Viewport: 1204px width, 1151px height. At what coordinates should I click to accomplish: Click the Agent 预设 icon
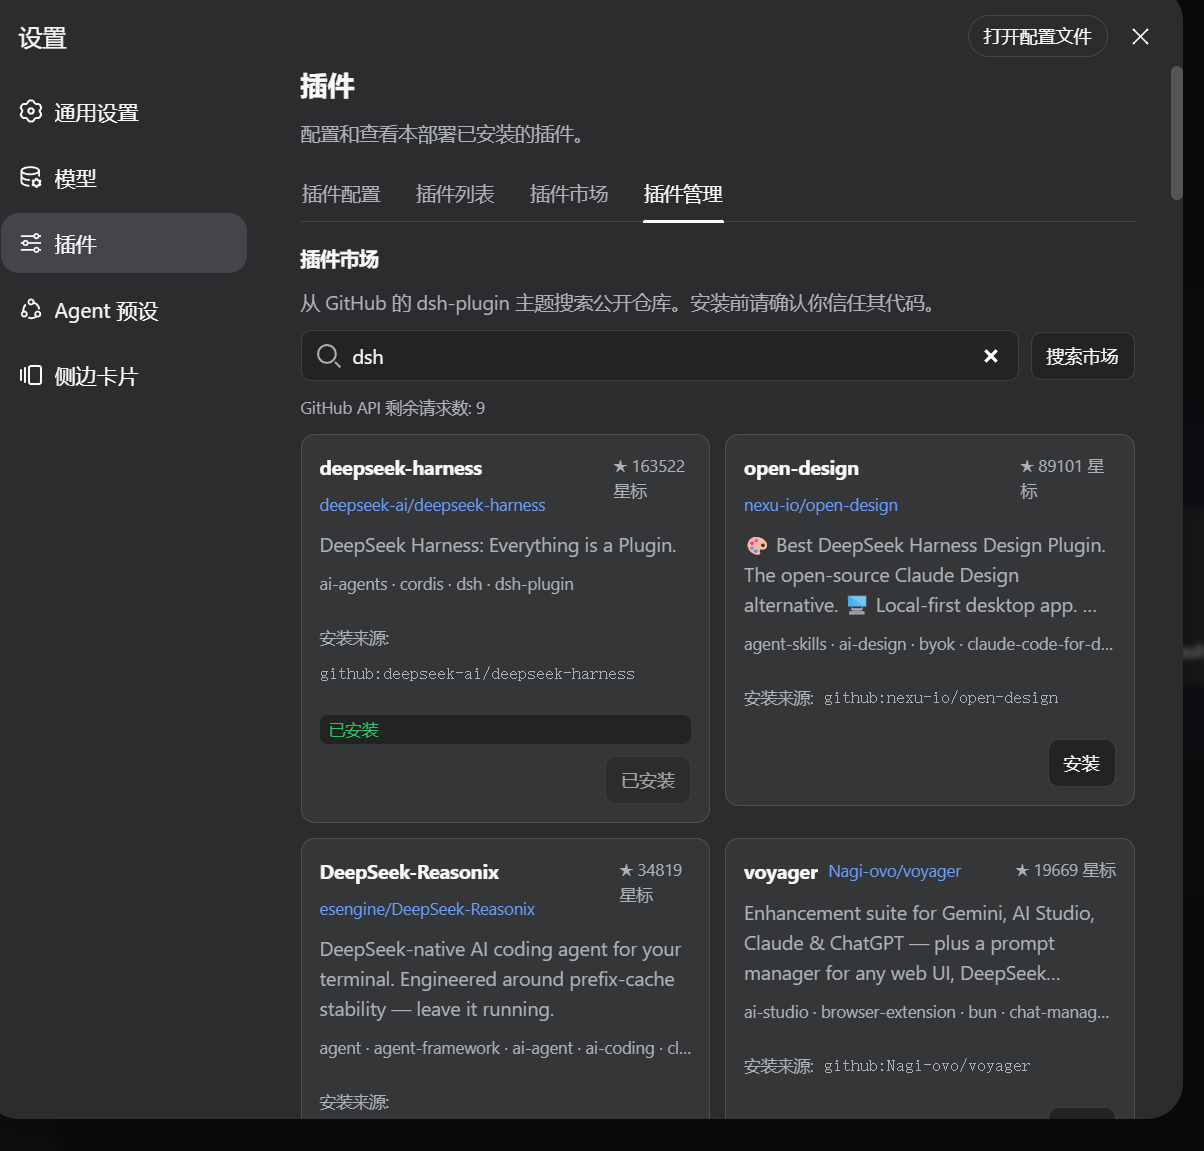pos(31,309)
